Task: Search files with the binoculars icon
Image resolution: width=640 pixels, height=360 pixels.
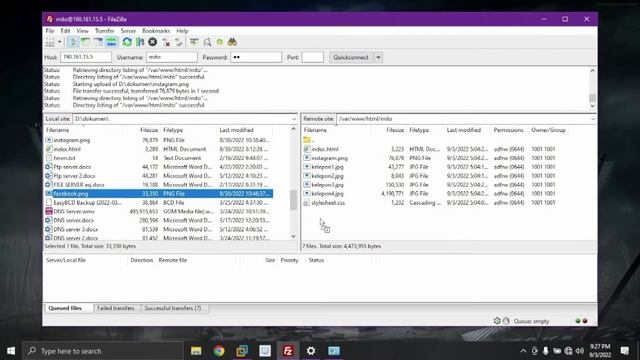Action: click(x=232, y=42)
